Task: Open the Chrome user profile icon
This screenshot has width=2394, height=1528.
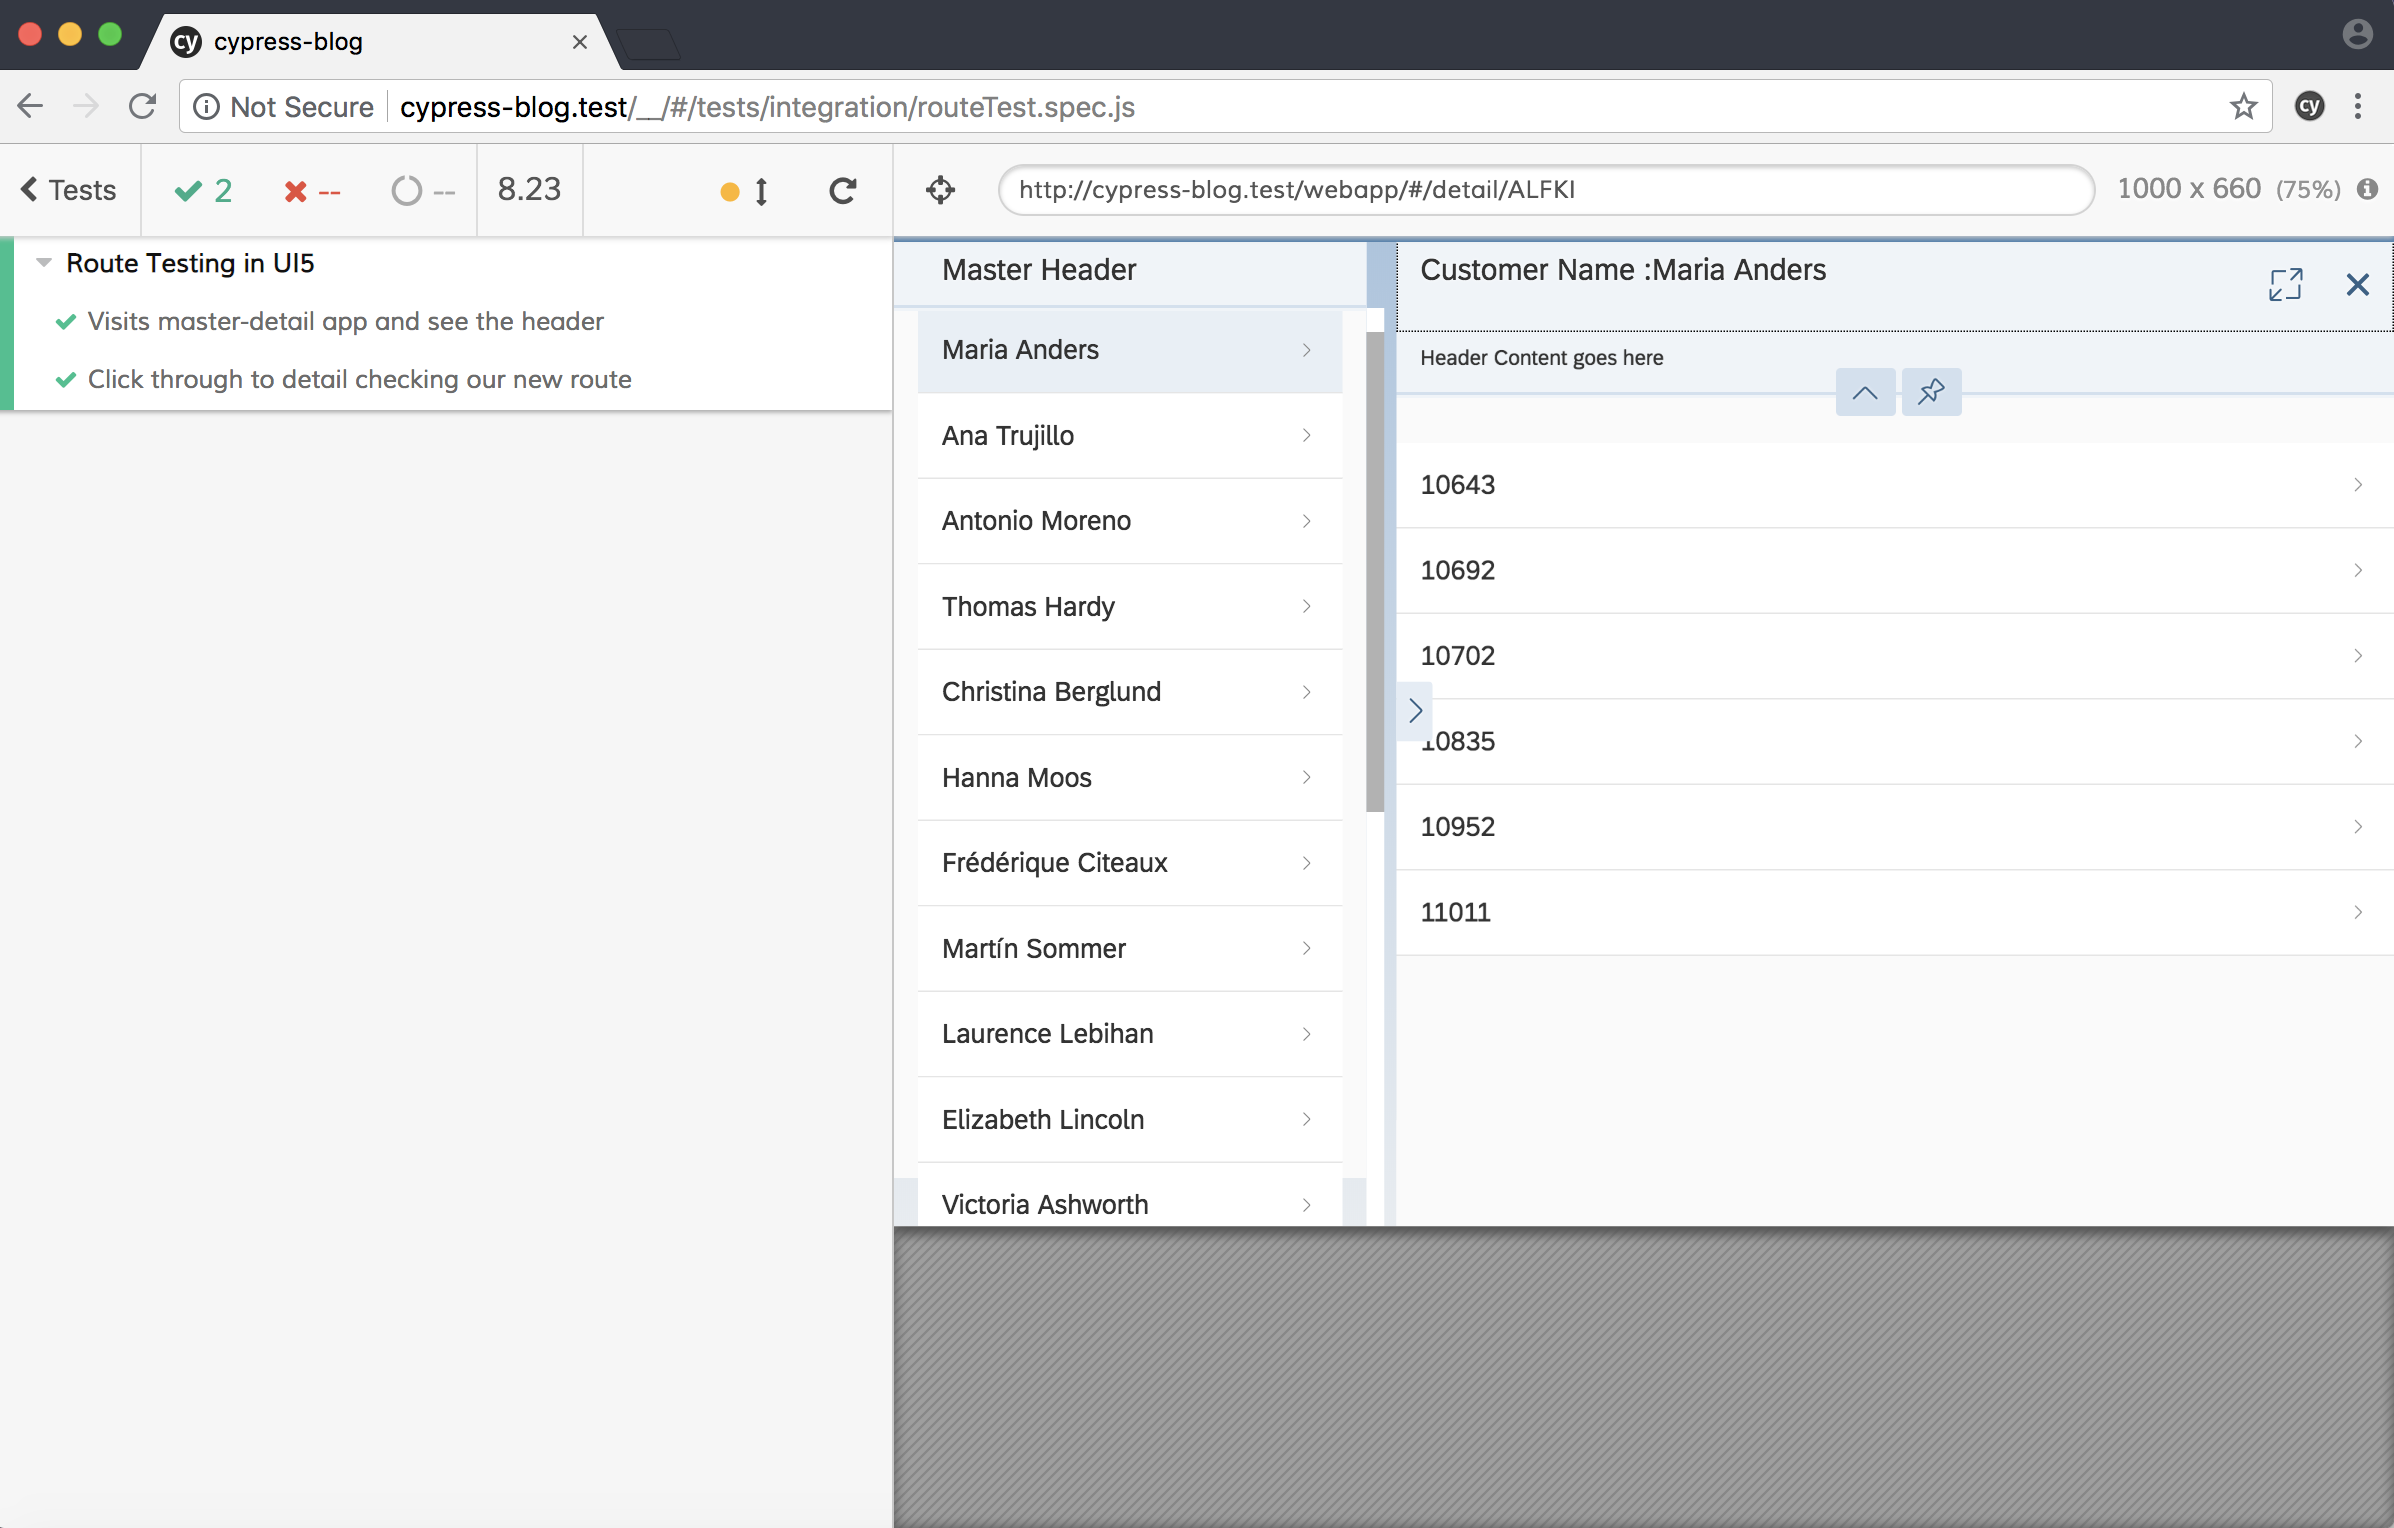Action: 2357,34
